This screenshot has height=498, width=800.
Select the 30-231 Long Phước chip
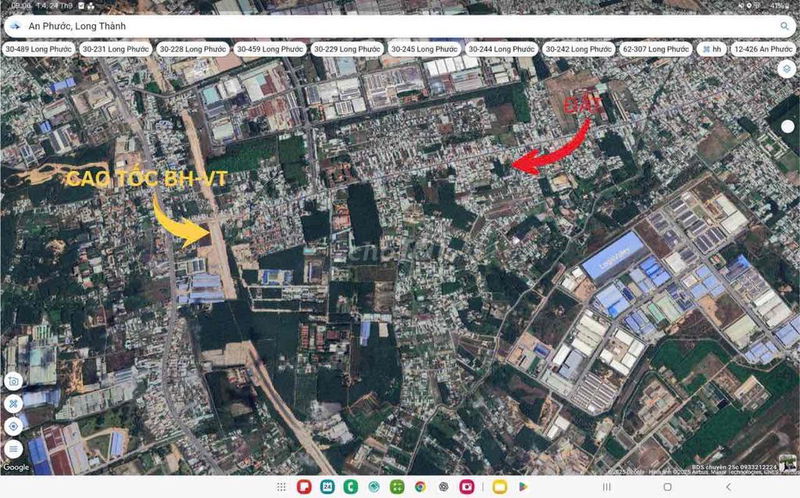(x=115, y=48)
